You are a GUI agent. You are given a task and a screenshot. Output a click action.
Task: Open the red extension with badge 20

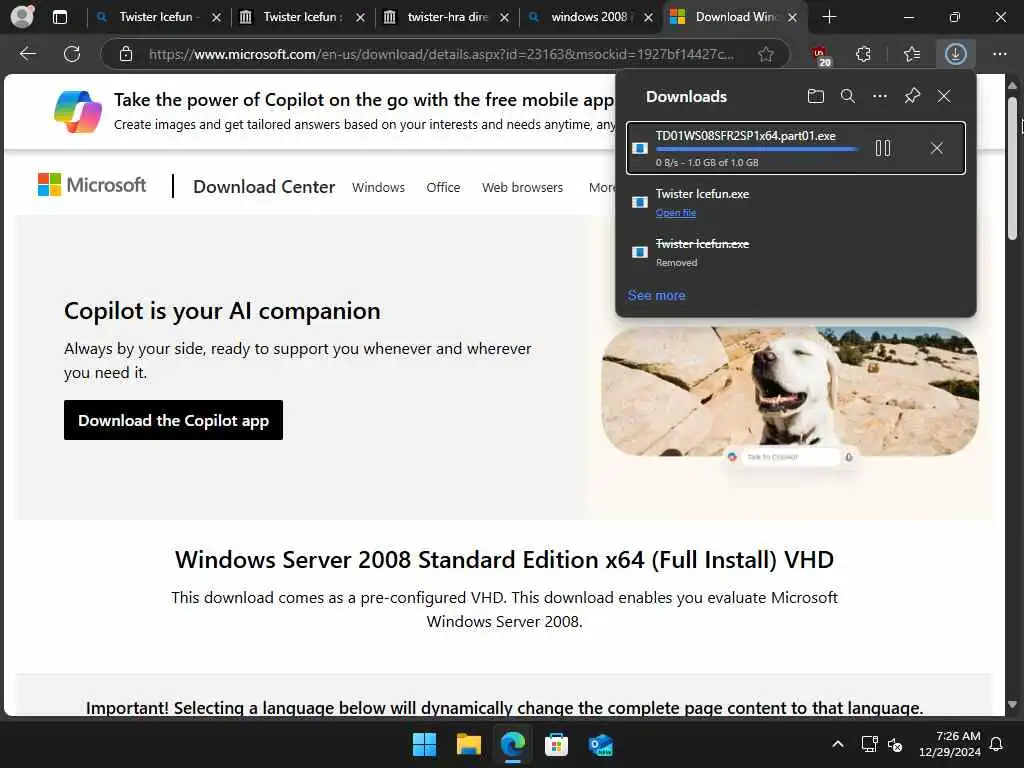pos(820,55)
